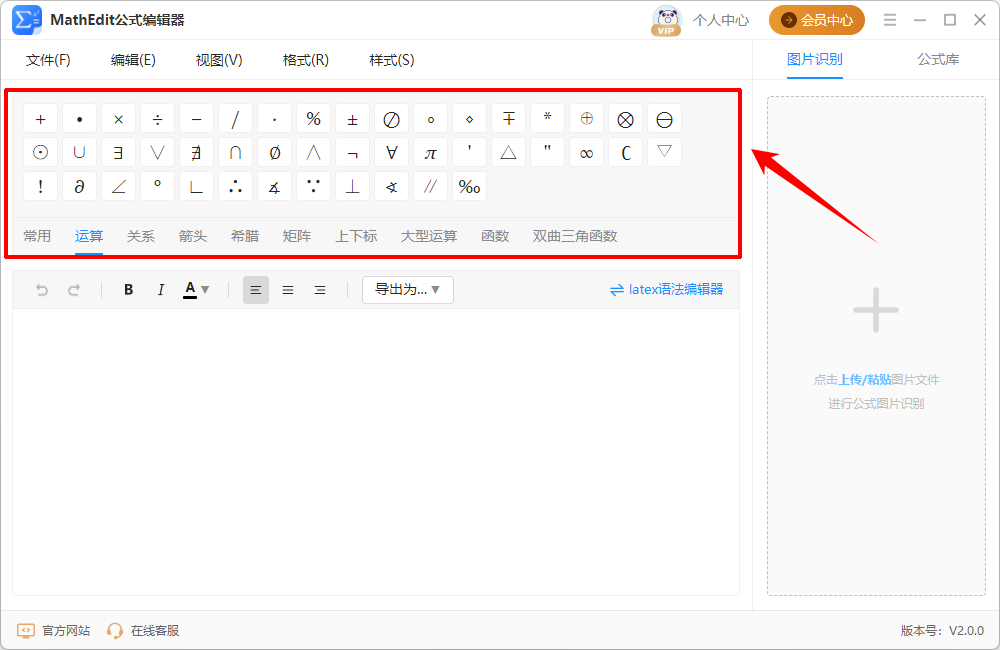Insert the per-mille symbol
The image size is (1000, 650).
[469, 186]
